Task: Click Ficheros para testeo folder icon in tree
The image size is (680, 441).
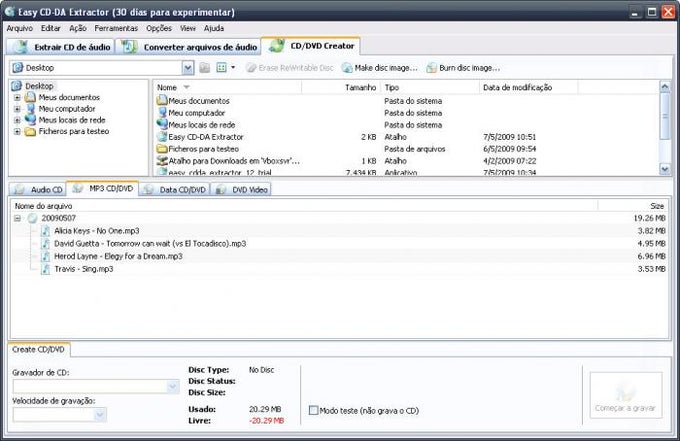Action: pyautogui.click(x=30, y=131)
